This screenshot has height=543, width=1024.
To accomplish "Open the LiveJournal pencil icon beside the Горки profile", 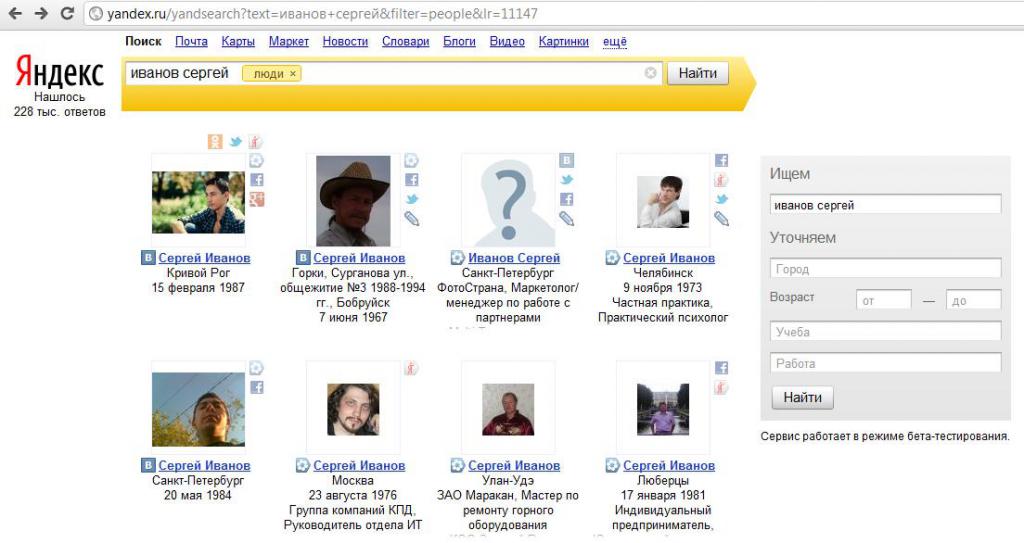I will point(411,219).
